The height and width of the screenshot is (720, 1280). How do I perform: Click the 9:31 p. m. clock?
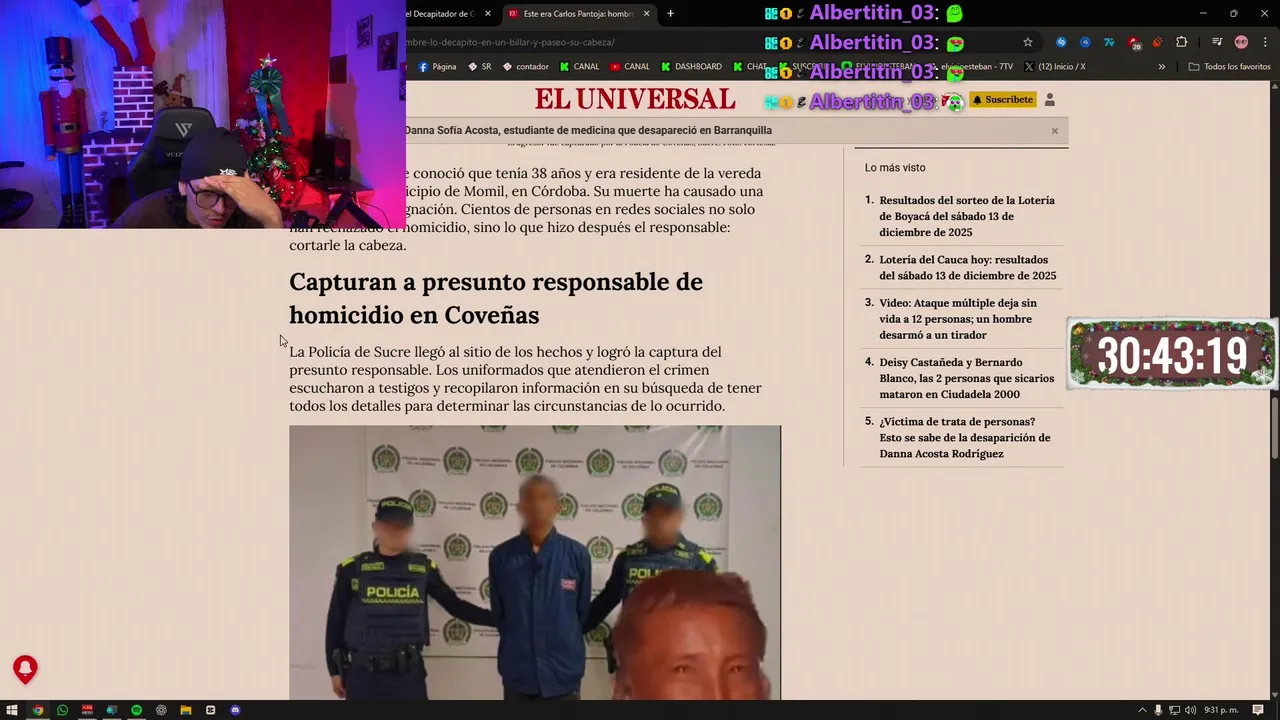click(x=1221, y=710)
